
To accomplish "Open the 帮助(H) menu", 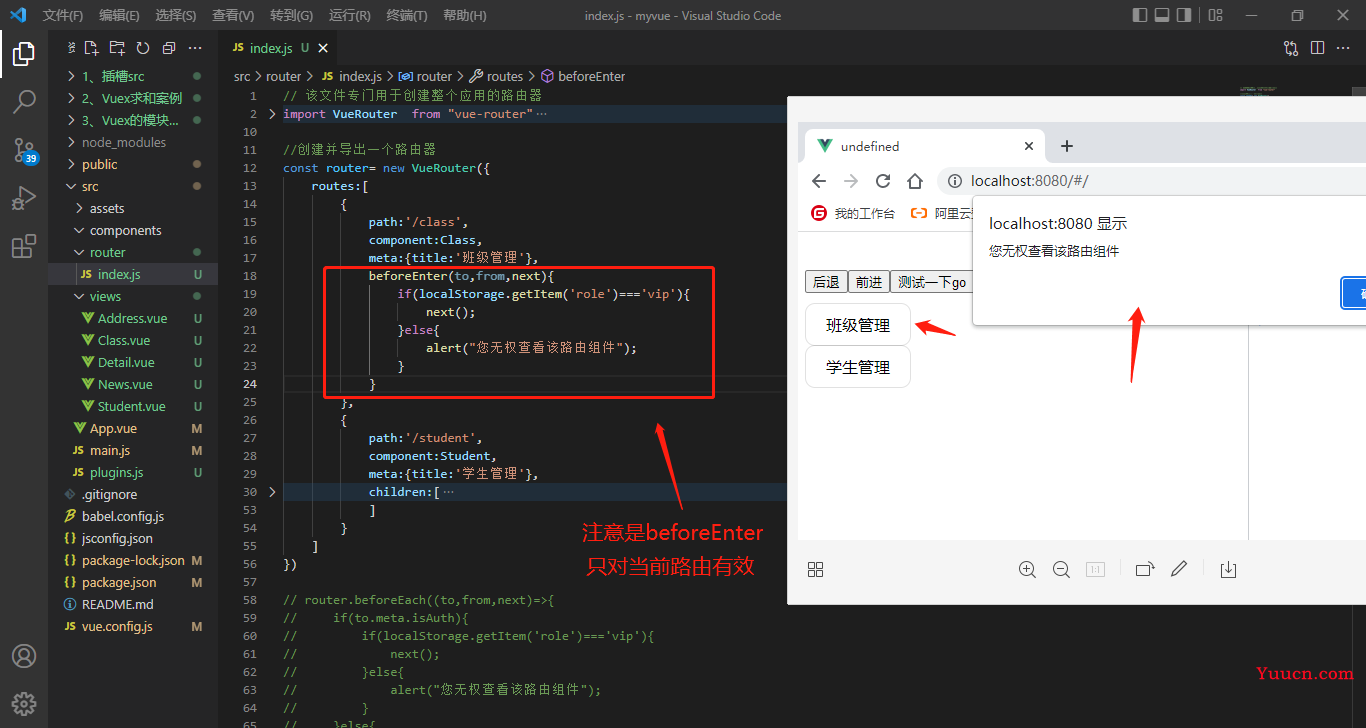I will 465,15.
